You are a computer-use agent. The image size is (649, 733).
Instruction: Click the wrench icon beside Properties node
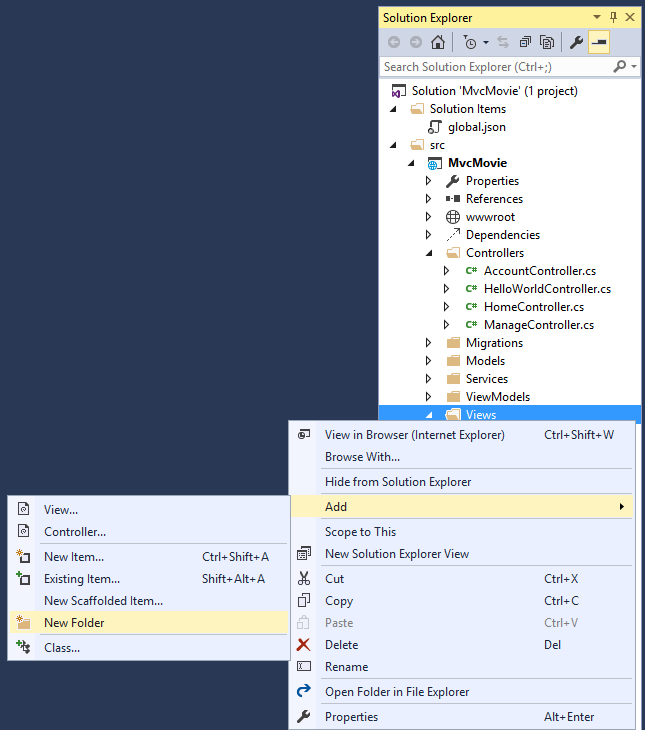tap(454, 182)
